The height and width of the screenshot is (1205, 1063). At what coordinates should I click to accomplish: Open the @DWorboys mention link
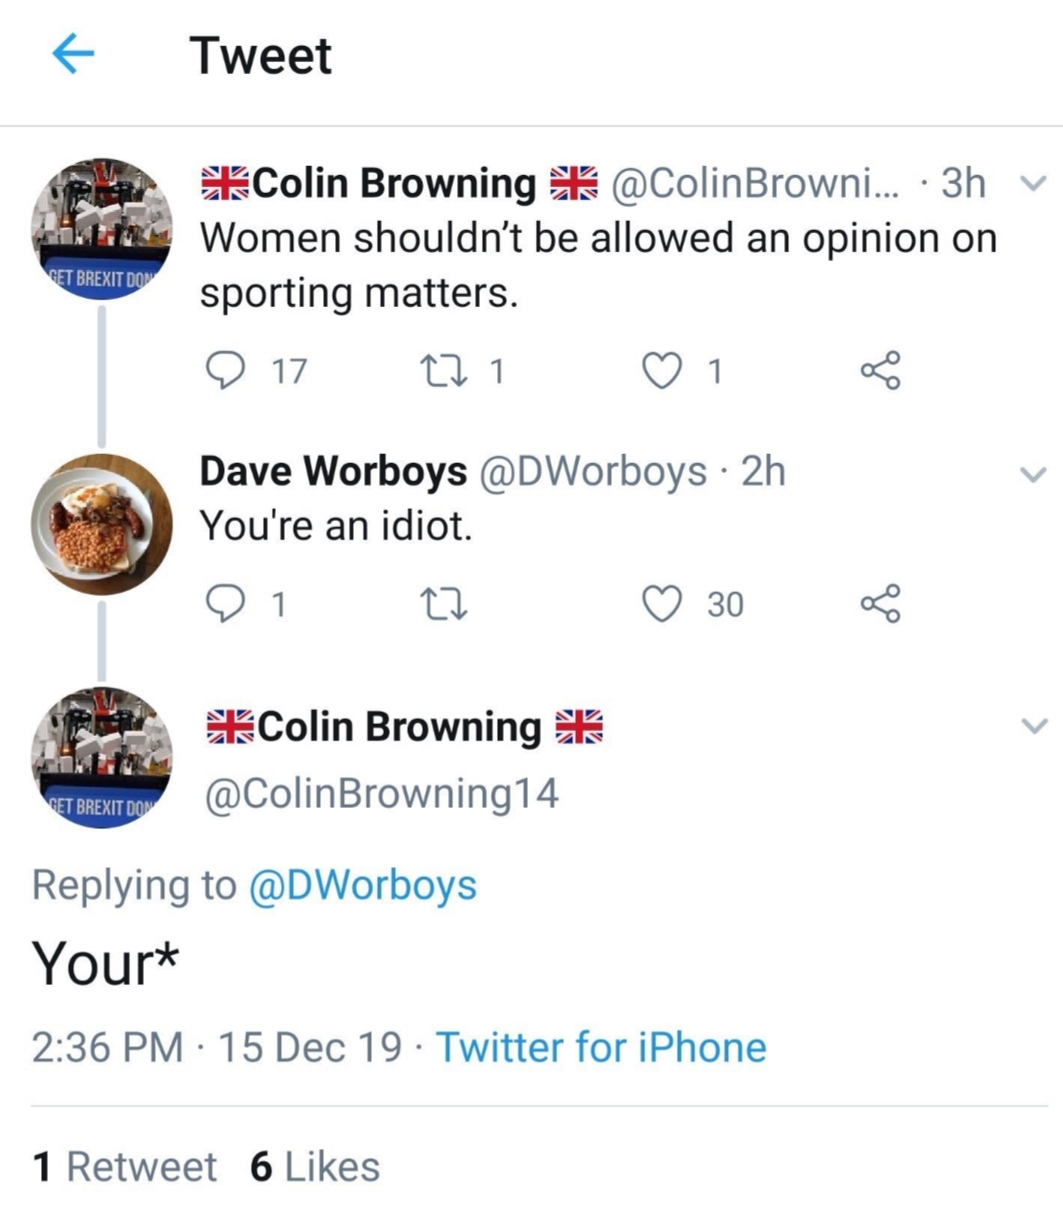(x=361, y=885)
